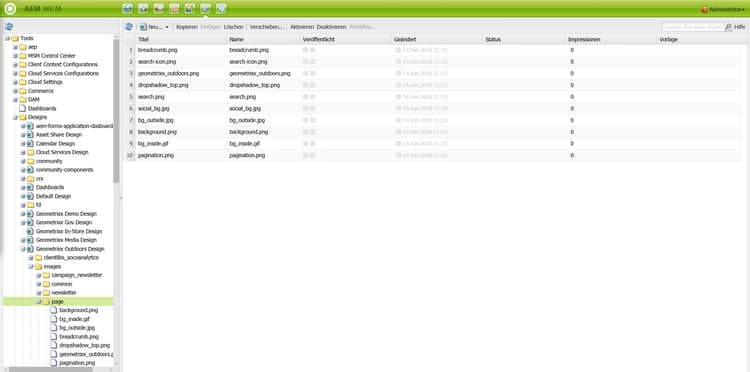
Task: Open the Inbox console icon
Action: 174,8
